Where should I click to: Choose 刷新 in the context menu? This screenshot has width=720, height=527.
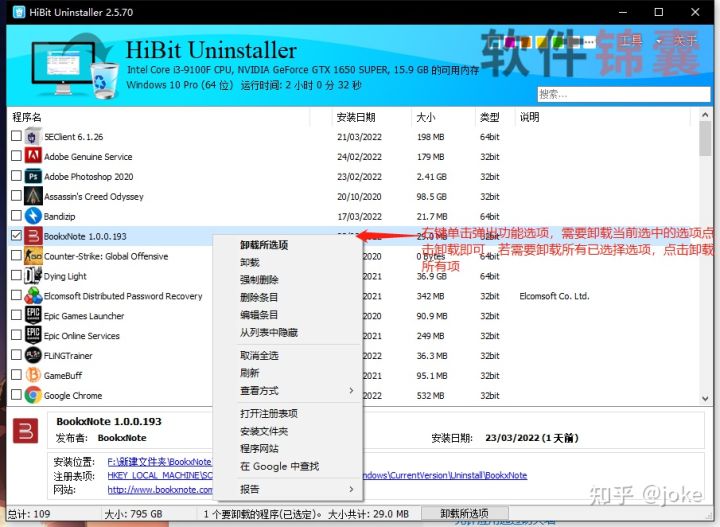point(288,373)
